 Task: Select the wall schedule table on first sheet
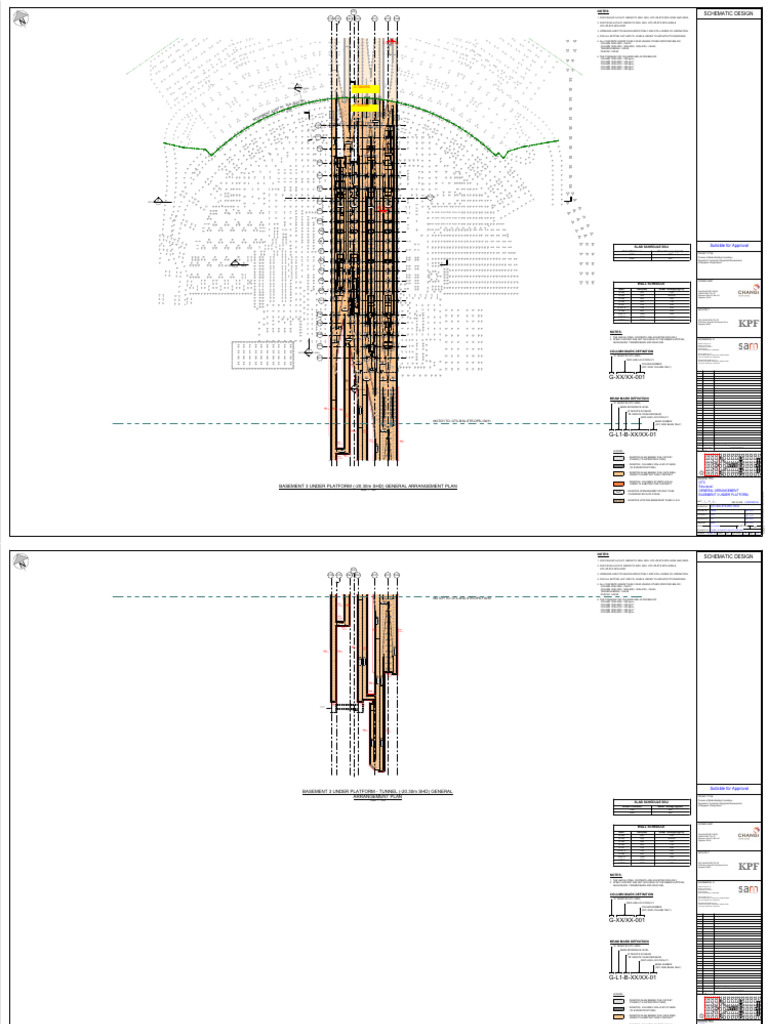[652, 303]
